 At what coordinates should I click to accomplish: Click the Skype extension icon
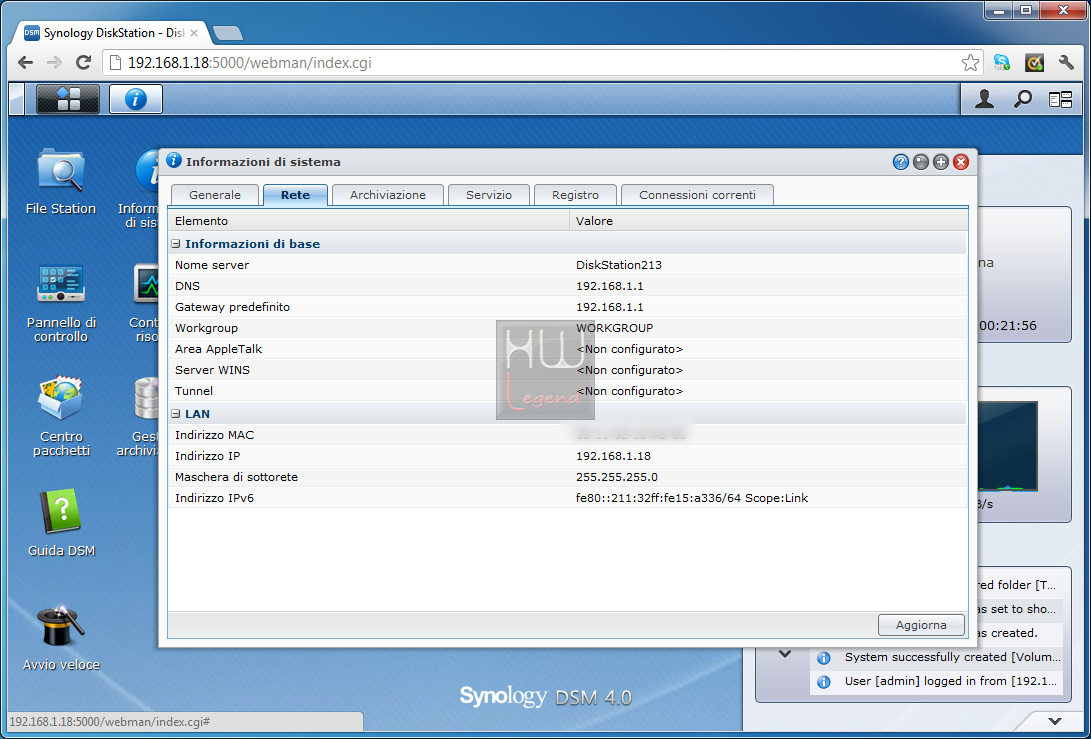pos(1002,63)
